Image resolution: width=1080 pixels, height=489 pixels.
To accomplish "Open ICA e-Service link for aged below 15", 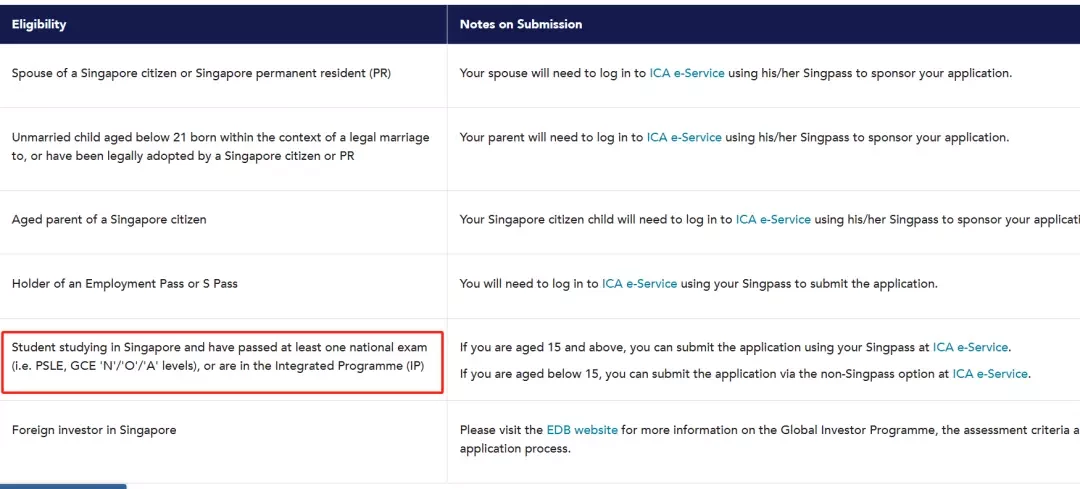I will coord(990,374).
